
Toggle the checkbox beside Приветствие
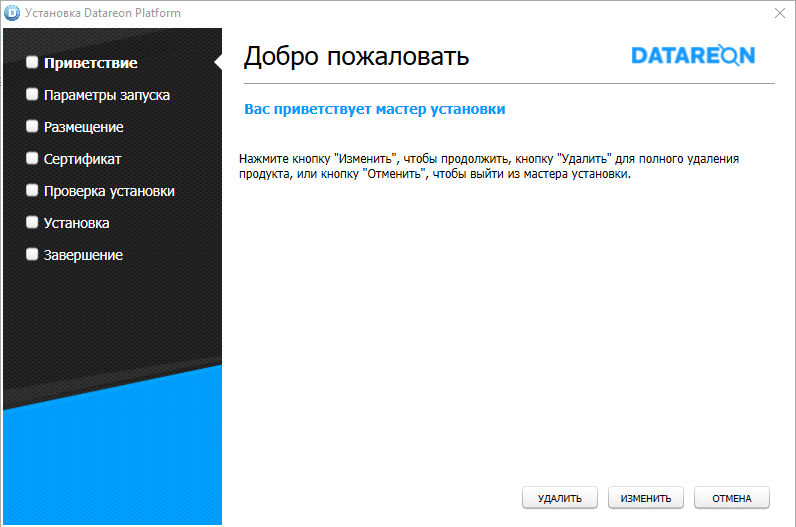(x=32, y=63)
